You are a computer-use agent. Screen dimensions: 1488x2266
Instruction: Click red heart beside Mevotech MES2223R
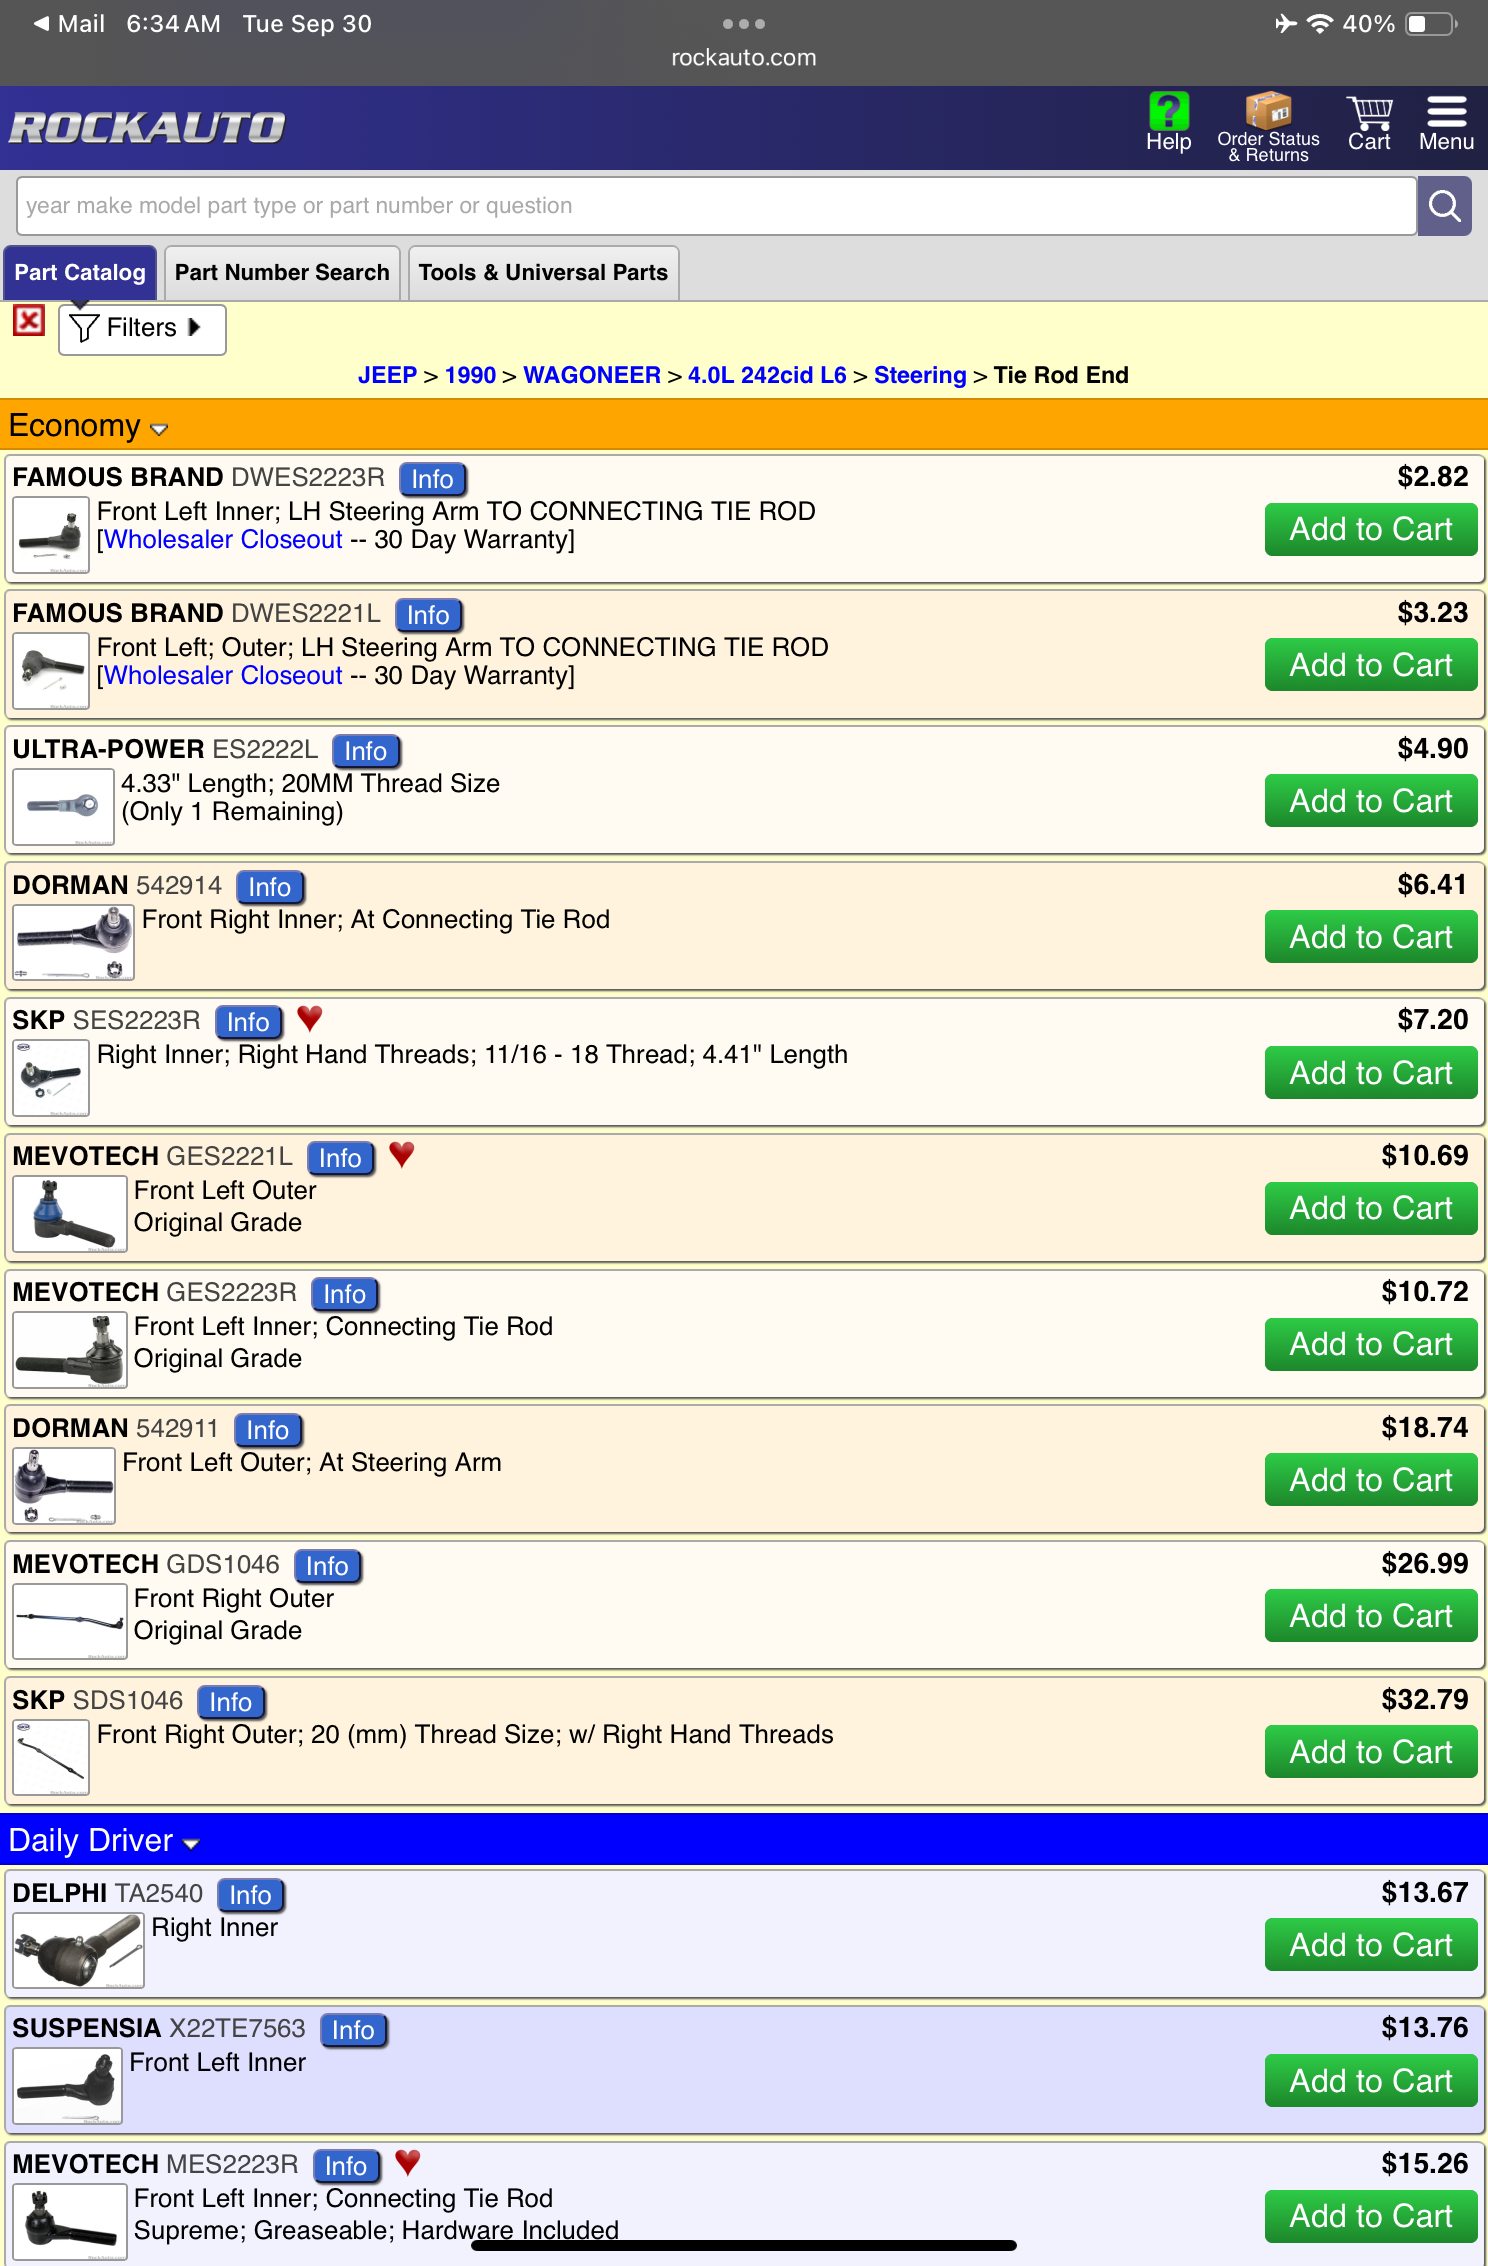coord(408,2163)
